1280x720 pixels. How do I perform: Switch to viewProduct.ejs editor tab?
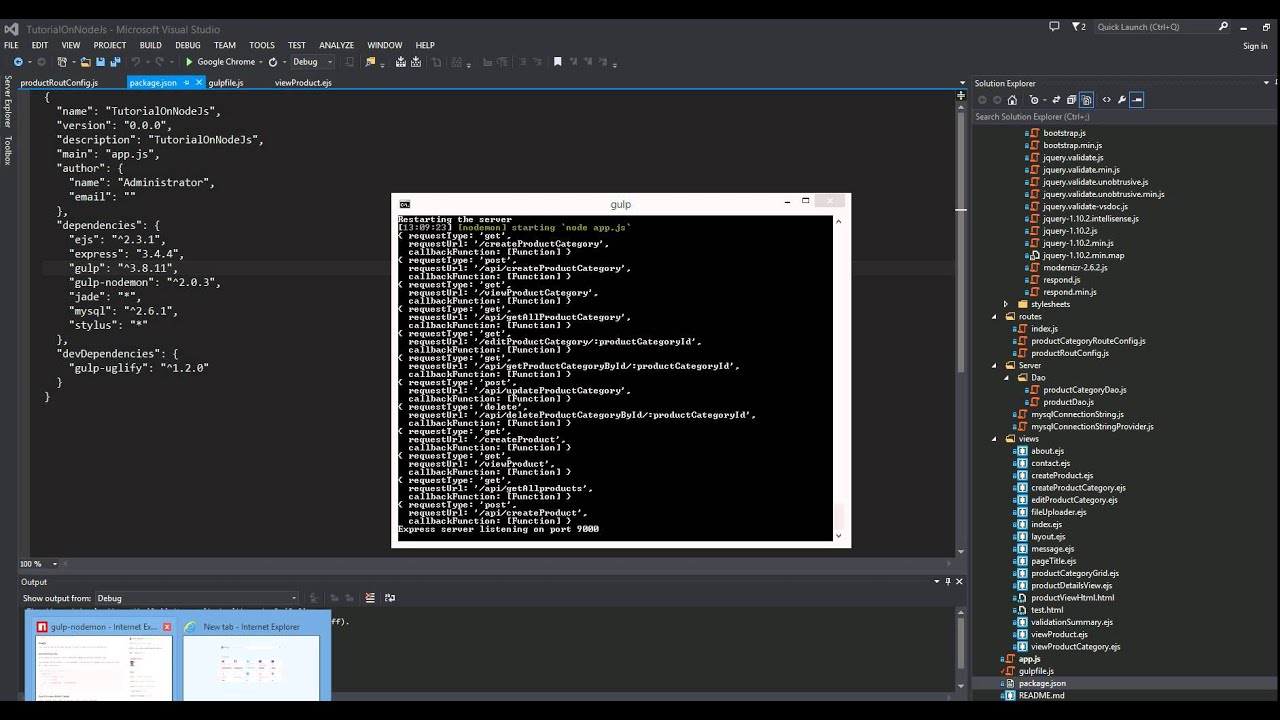(303, 83)
